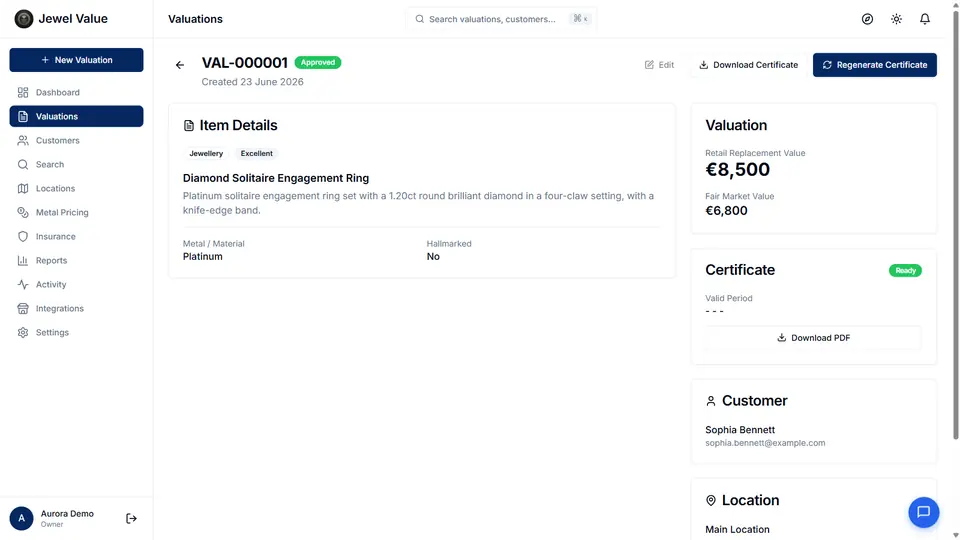This screenshot has height=540, width=960.
Task: Click the Item Details document icon
Action: pos(189,126)
